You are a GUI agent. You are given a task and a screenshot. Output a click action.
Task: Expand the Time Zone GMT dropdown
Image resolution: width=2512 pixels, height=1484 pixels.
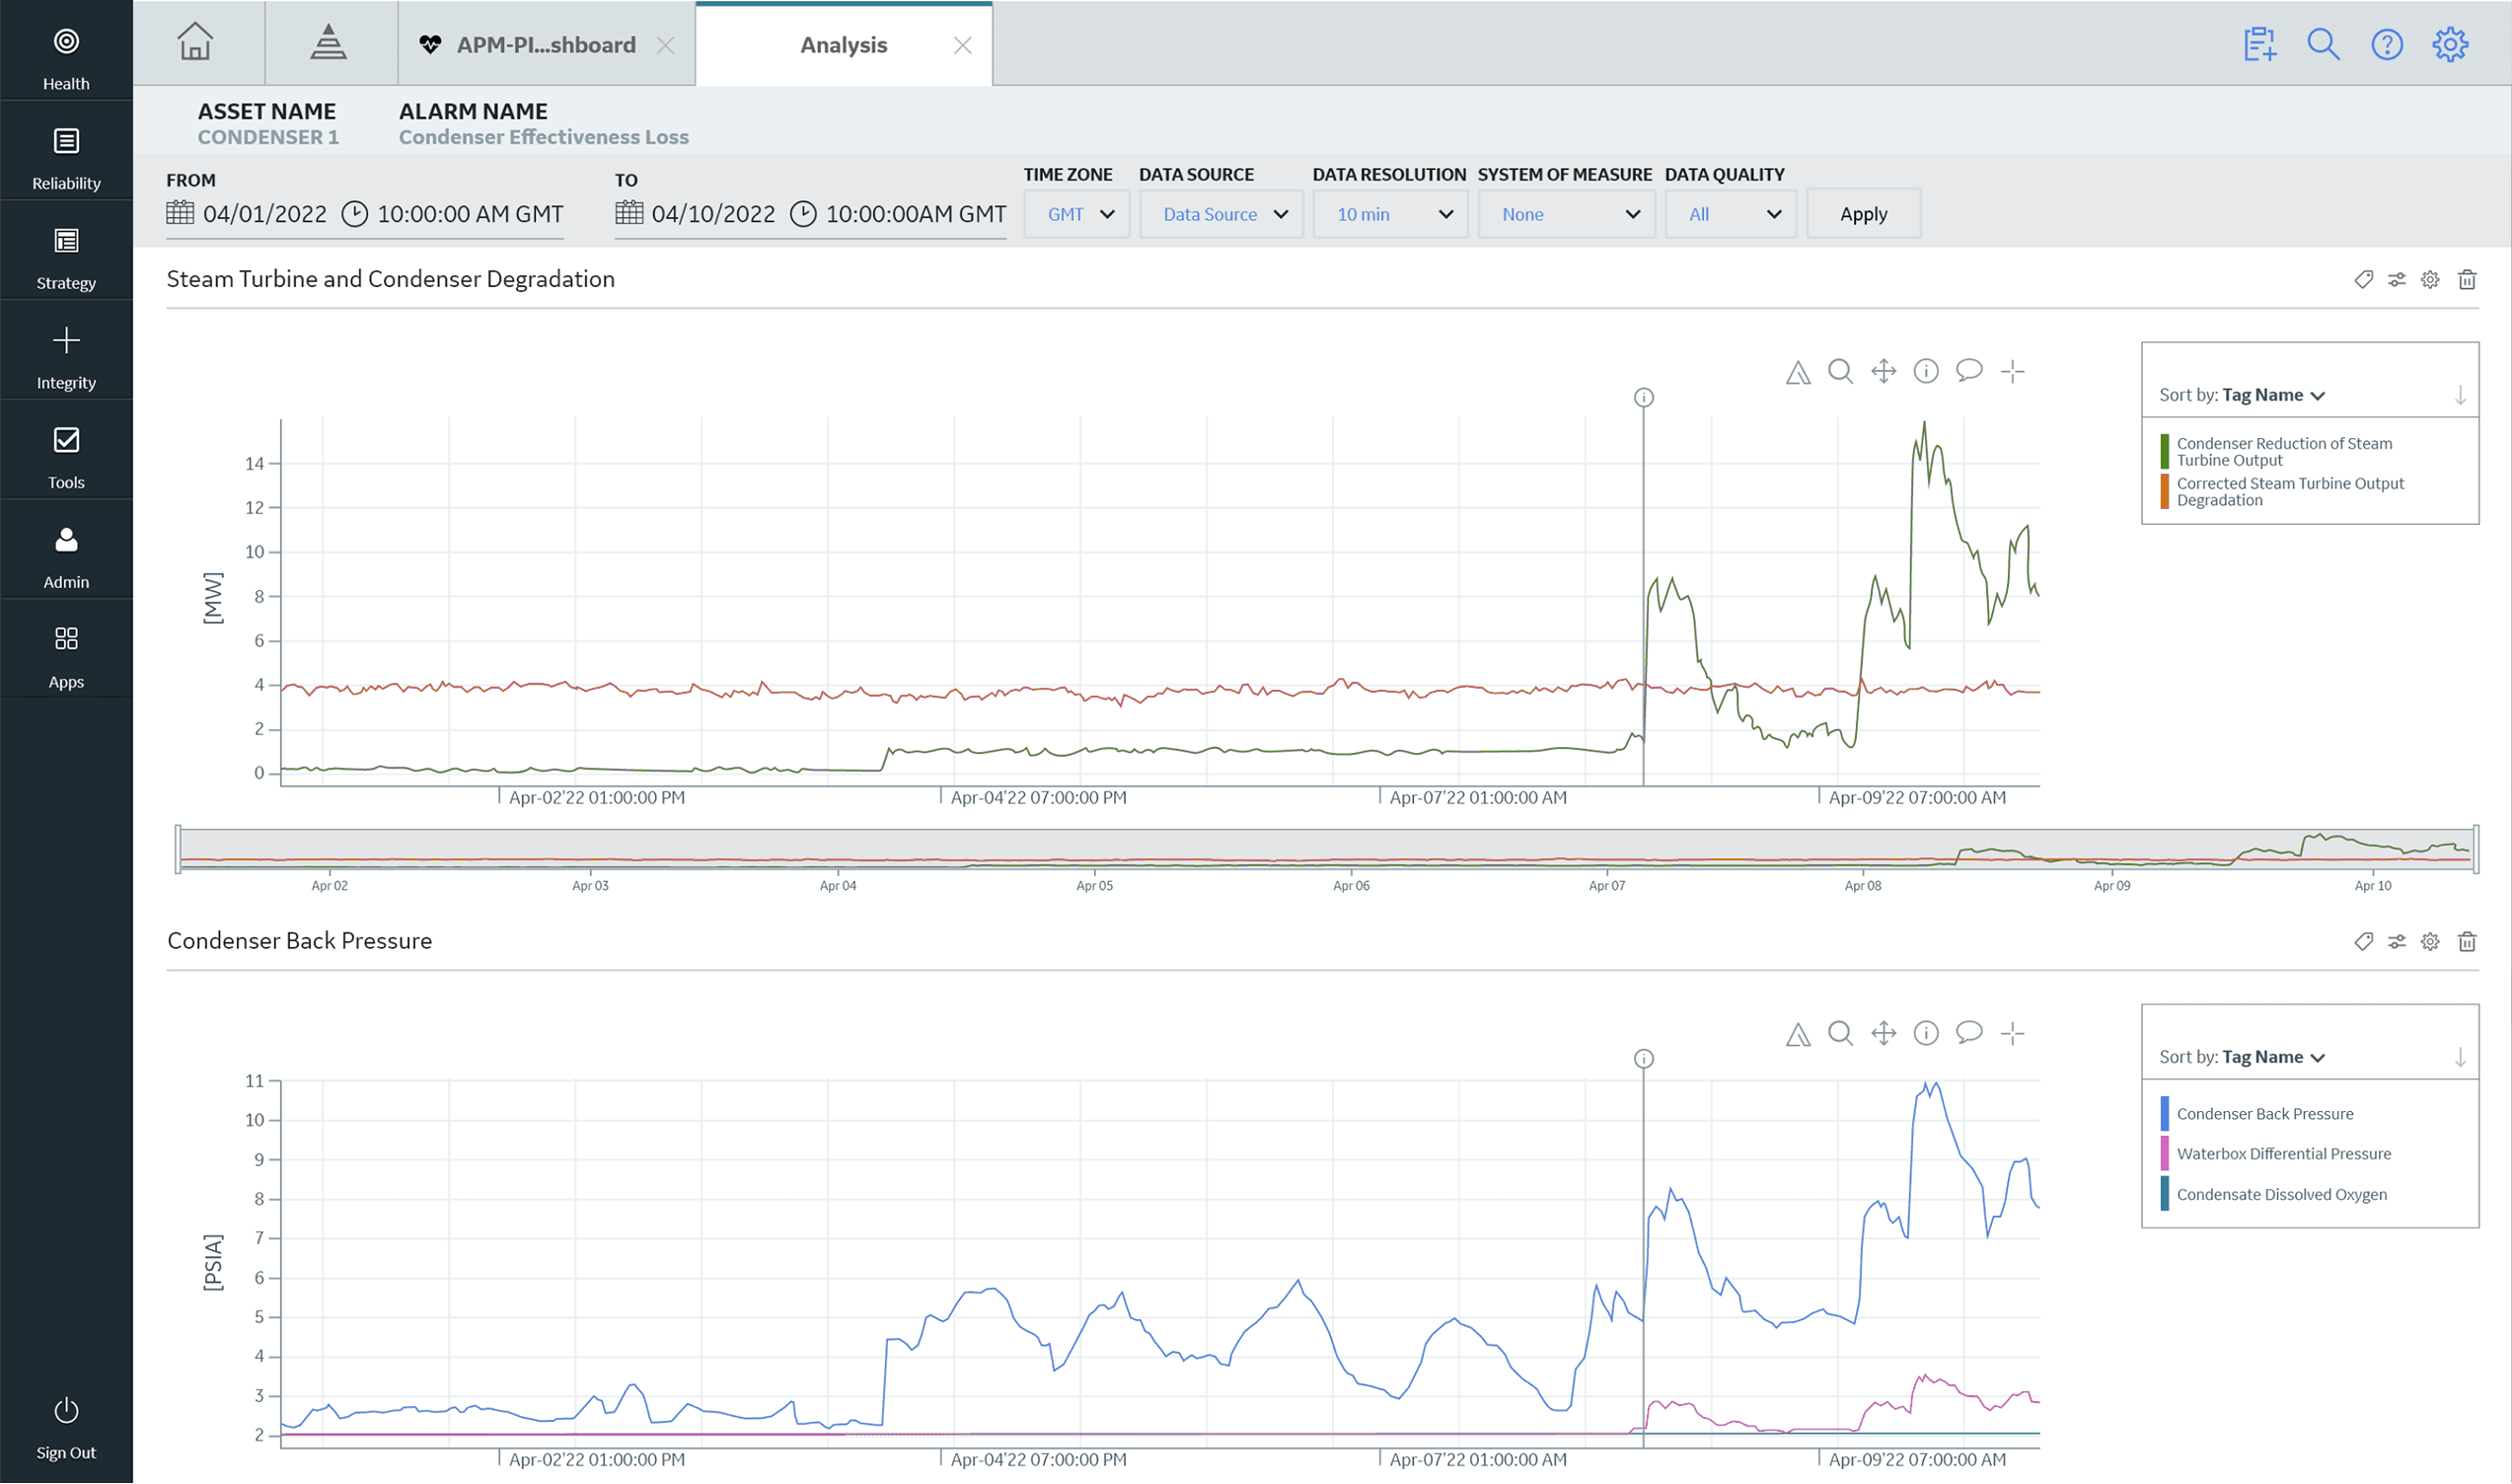1078,215
